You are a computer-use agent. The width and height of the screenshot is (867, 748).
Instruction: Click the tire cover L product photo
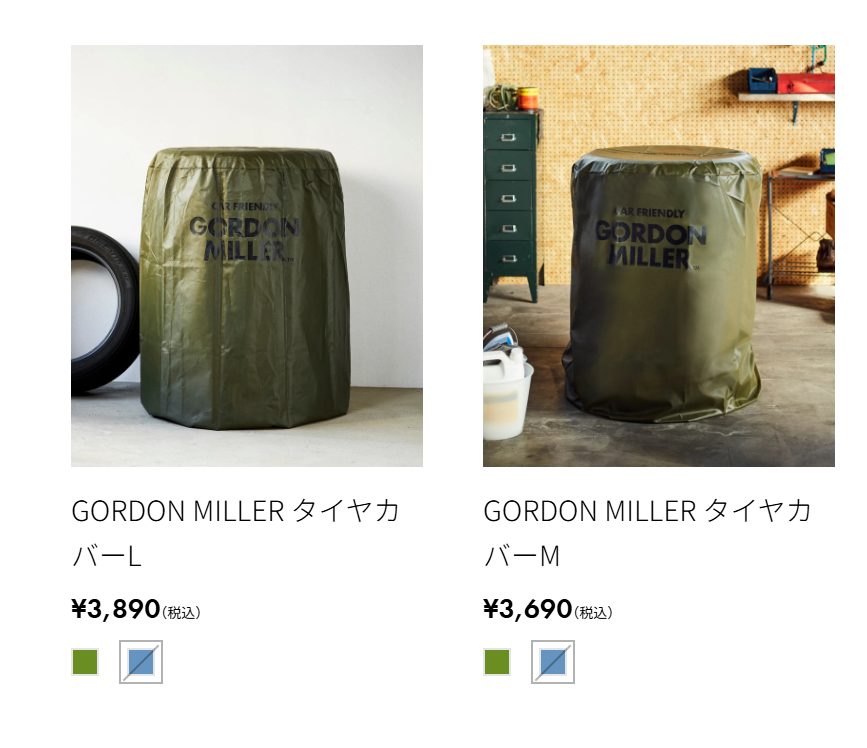[247, 256]
